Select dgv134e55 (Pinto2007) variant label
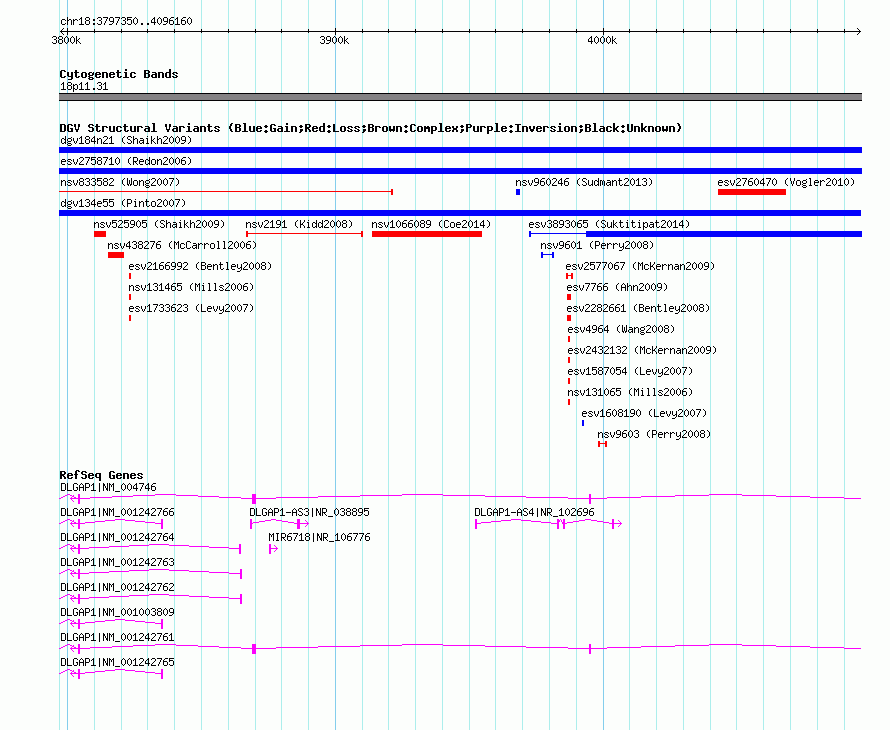890x730 pixels. coord(123,203)
